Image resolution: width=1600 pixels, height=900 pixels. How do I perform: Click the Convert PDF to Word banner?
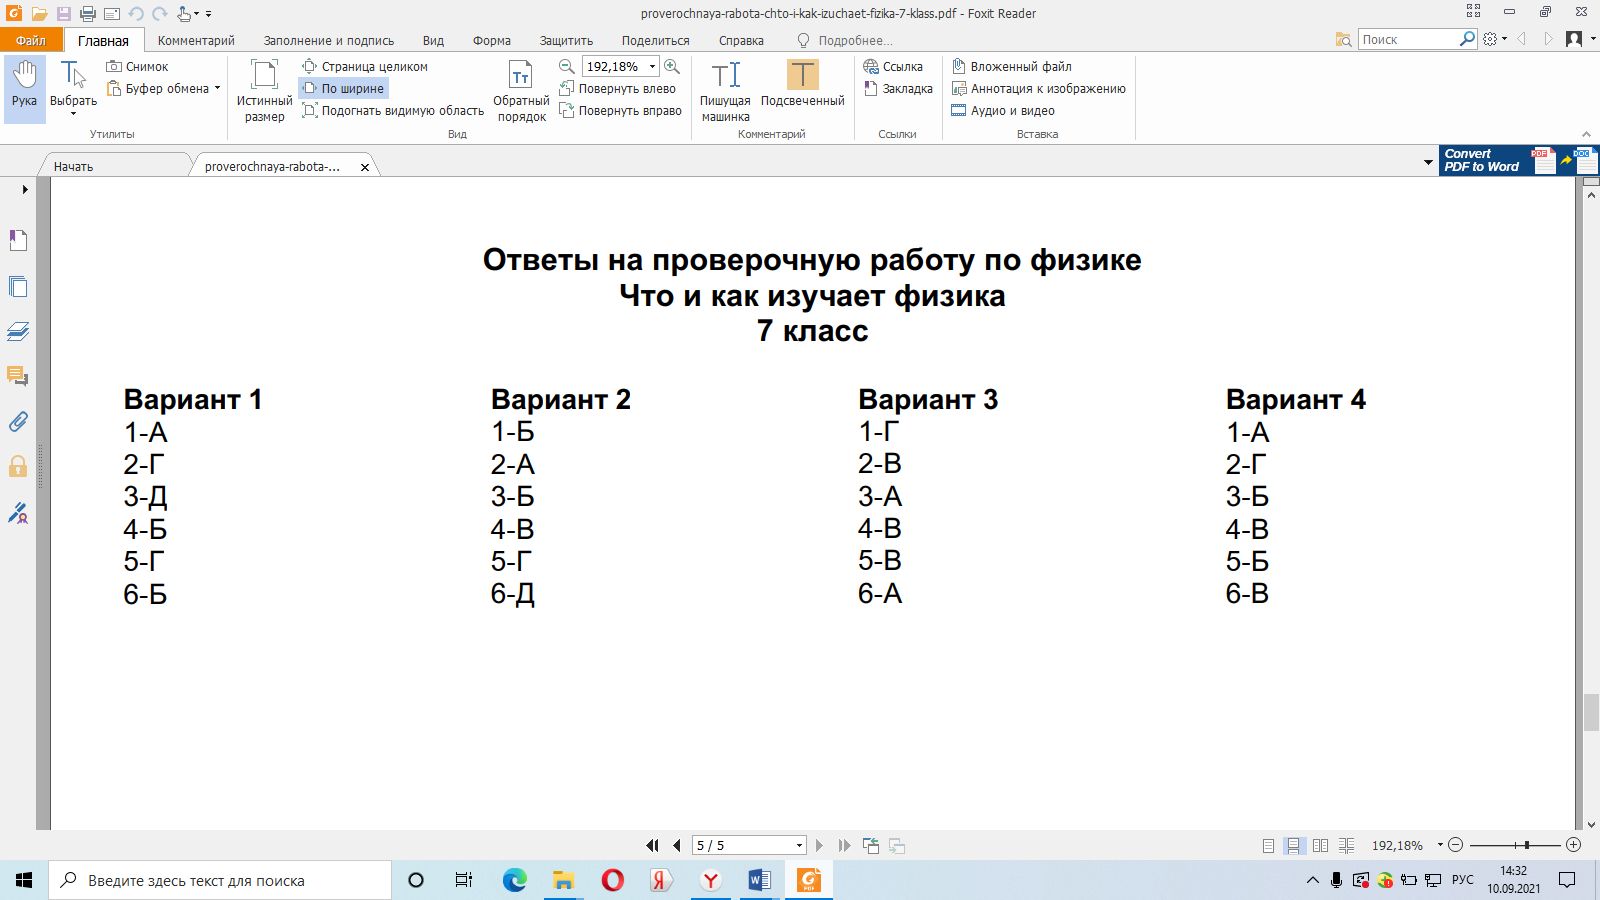pyautogui.click(x=1519, y=160)
